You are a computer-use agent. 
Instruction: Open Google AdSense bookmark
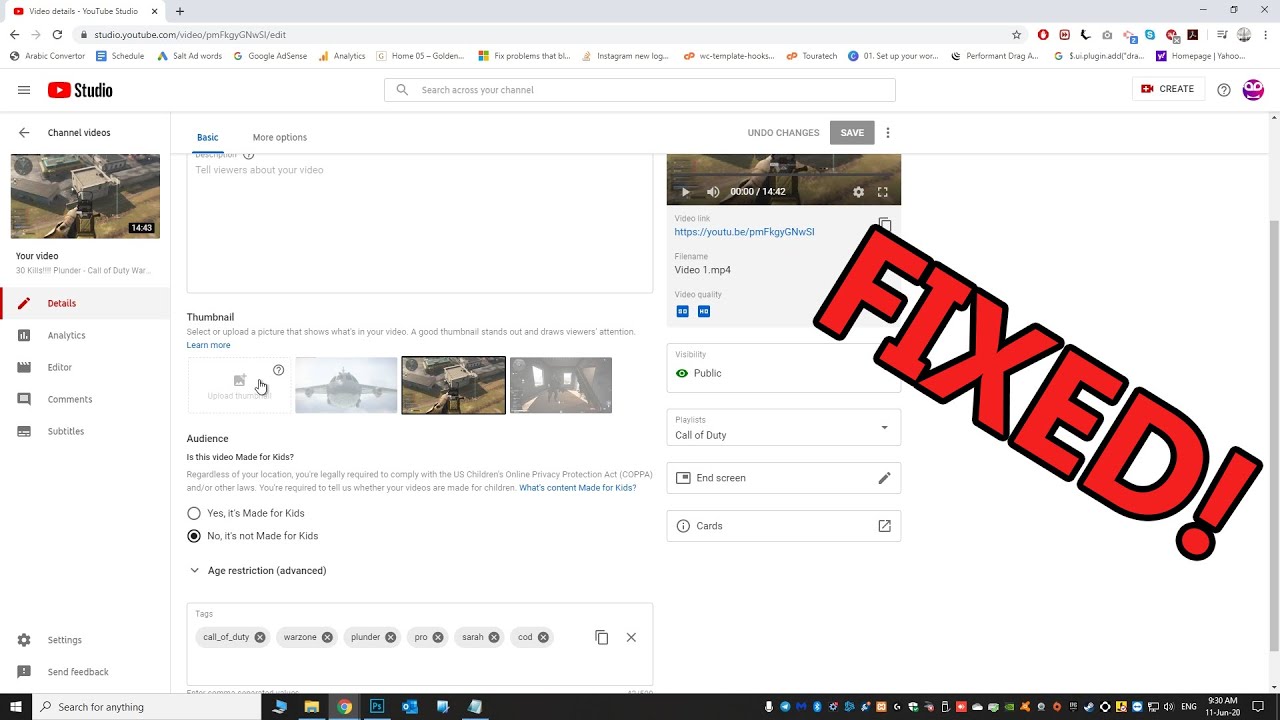coord(270,56)
